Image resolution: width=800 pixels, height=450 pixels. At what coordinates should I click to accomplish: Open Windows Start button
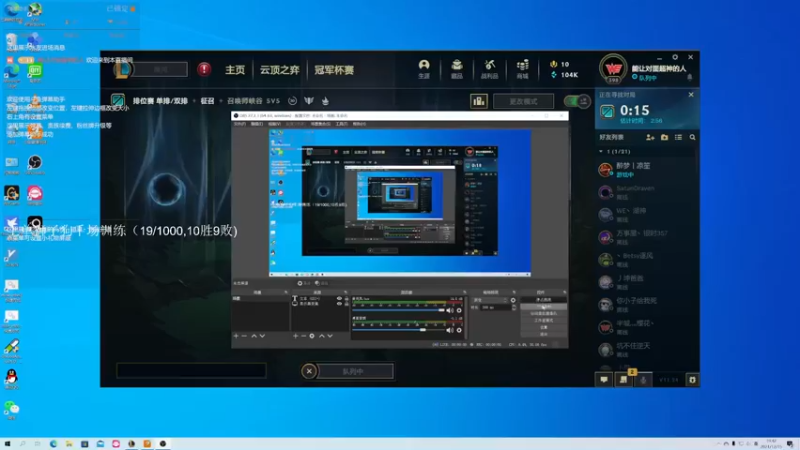coord(7,444)
